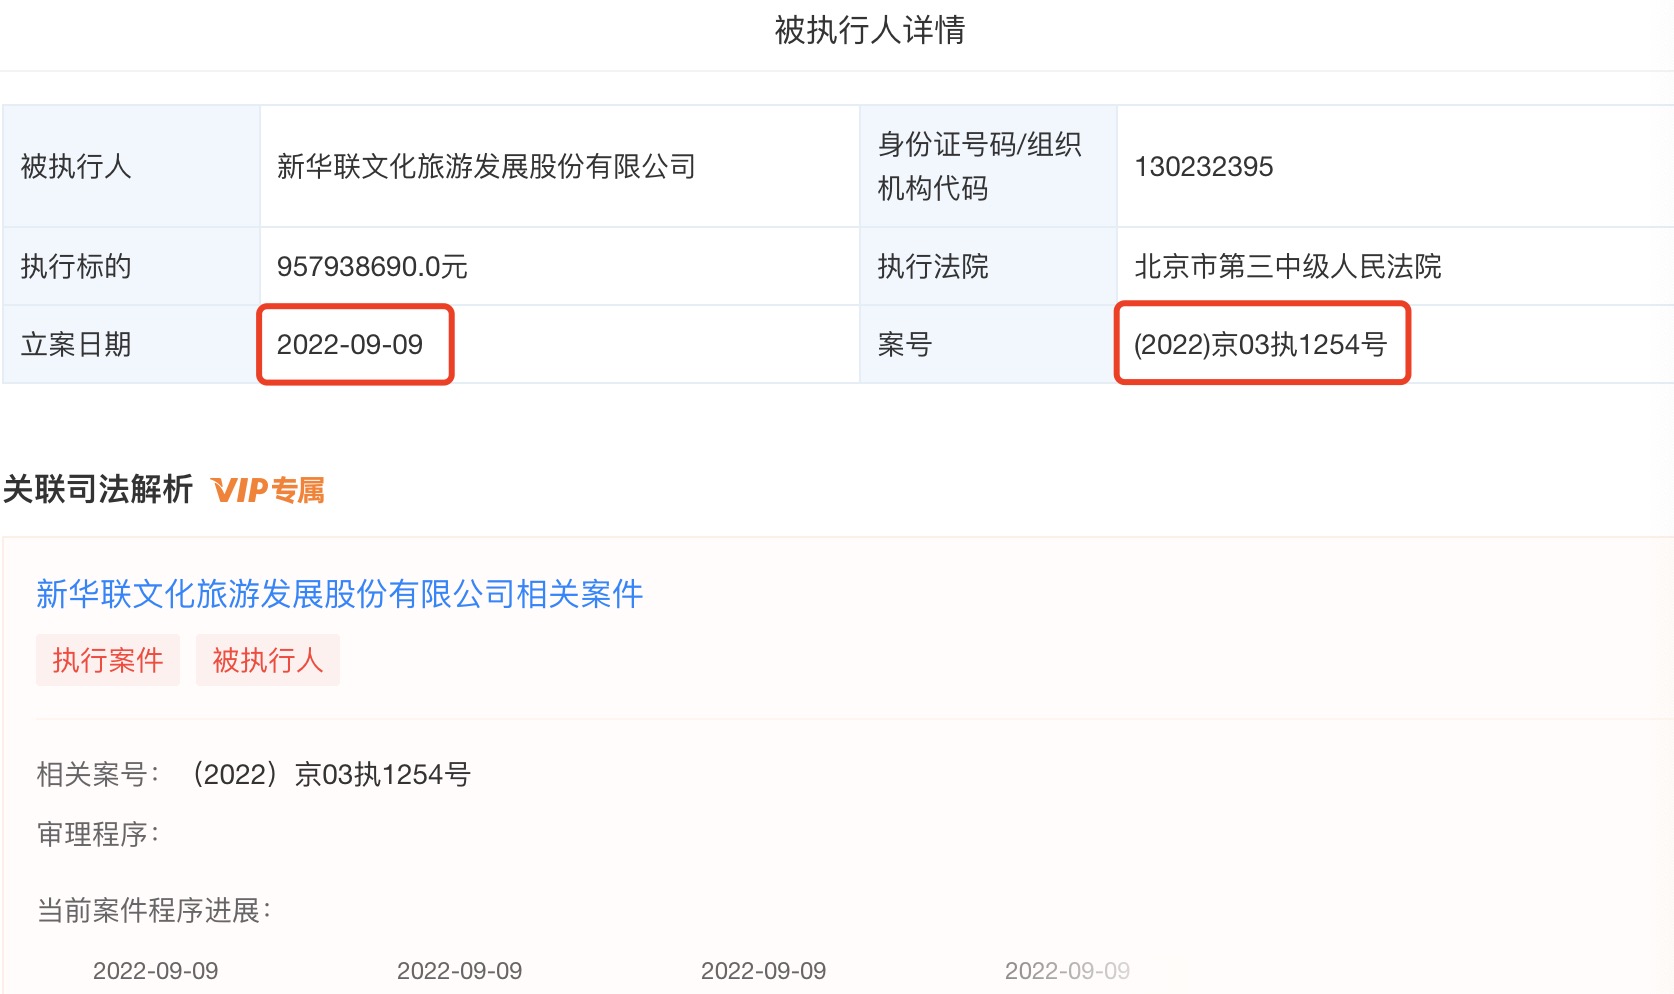1674x994 pixels.
Task: Select the third date in the progress timeline
Action: [763, 971]
